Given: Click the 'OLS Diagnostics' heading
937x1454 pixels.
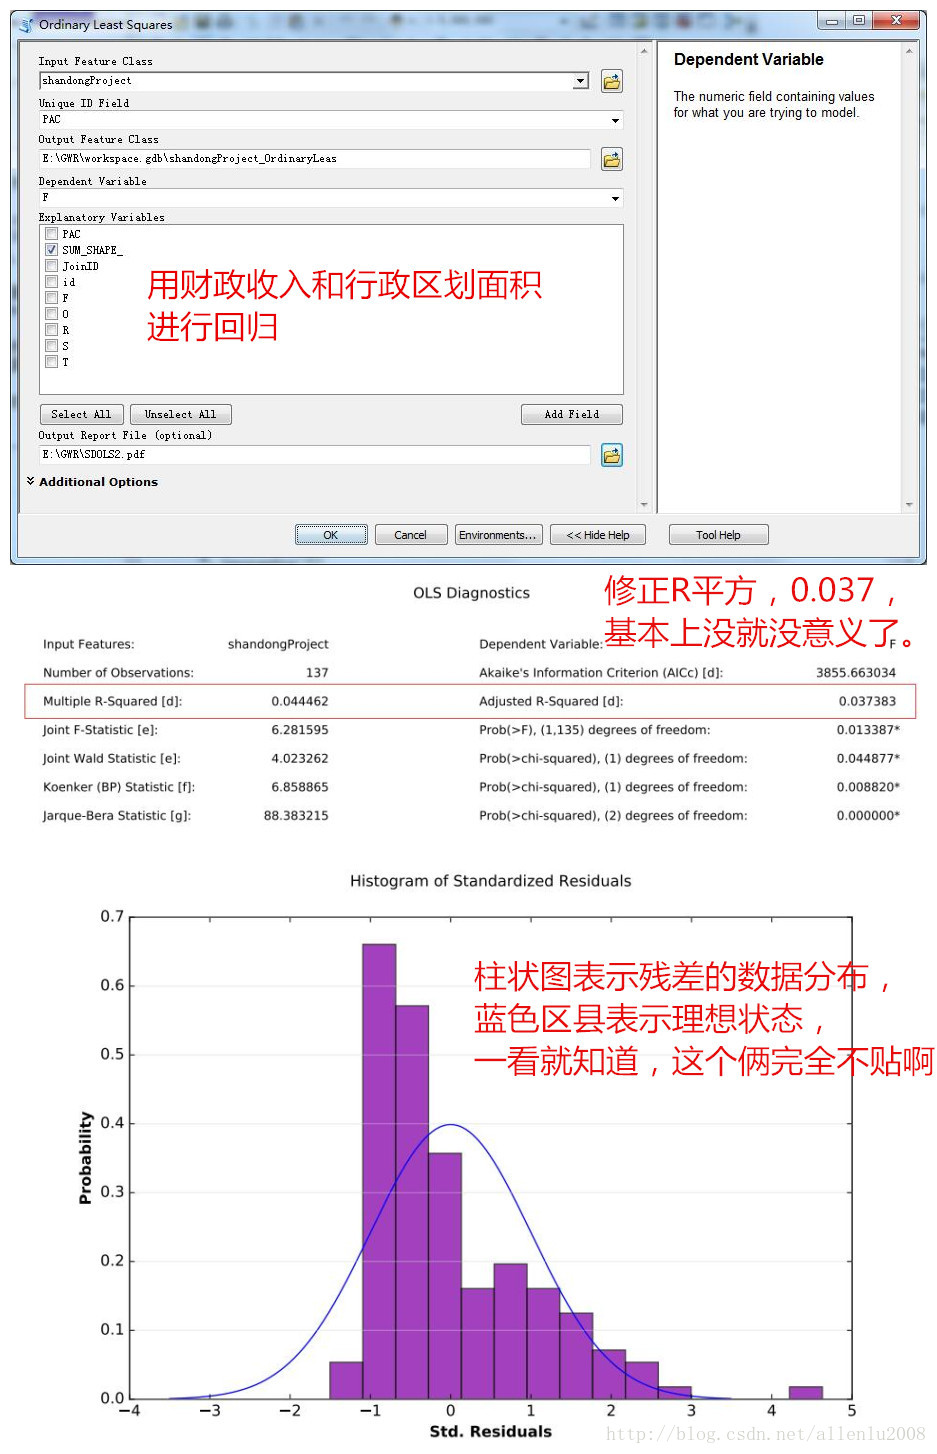Looking at the screenshot, I should pyautogui.click(x=472, y=593).
